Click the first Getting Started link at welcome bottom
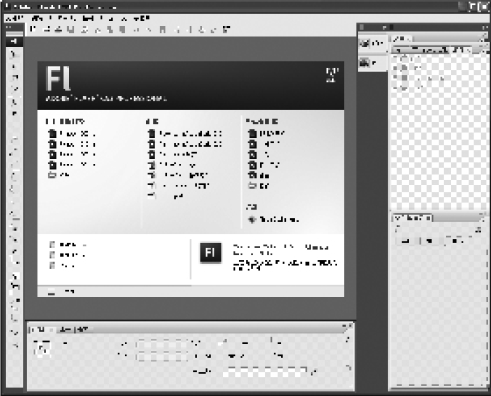Image resolution: width=491 pixels, height=396 pixels. pos(68,245)
